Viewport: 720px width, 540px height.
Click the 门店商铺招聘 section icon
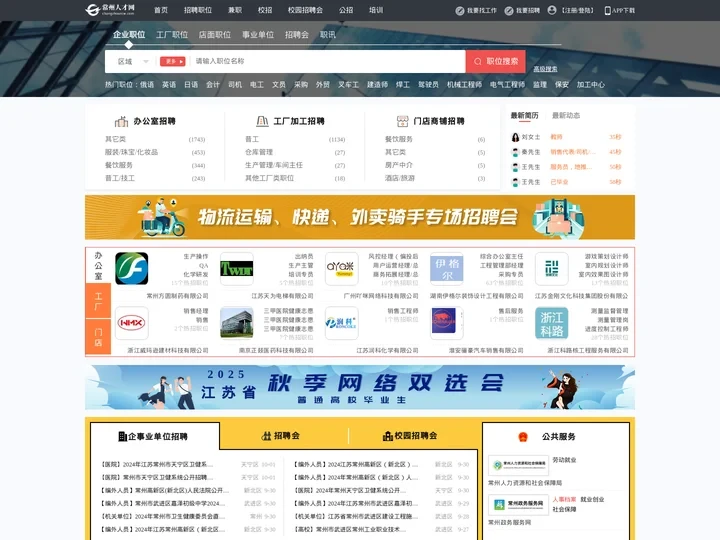click(x=402, y=121)
